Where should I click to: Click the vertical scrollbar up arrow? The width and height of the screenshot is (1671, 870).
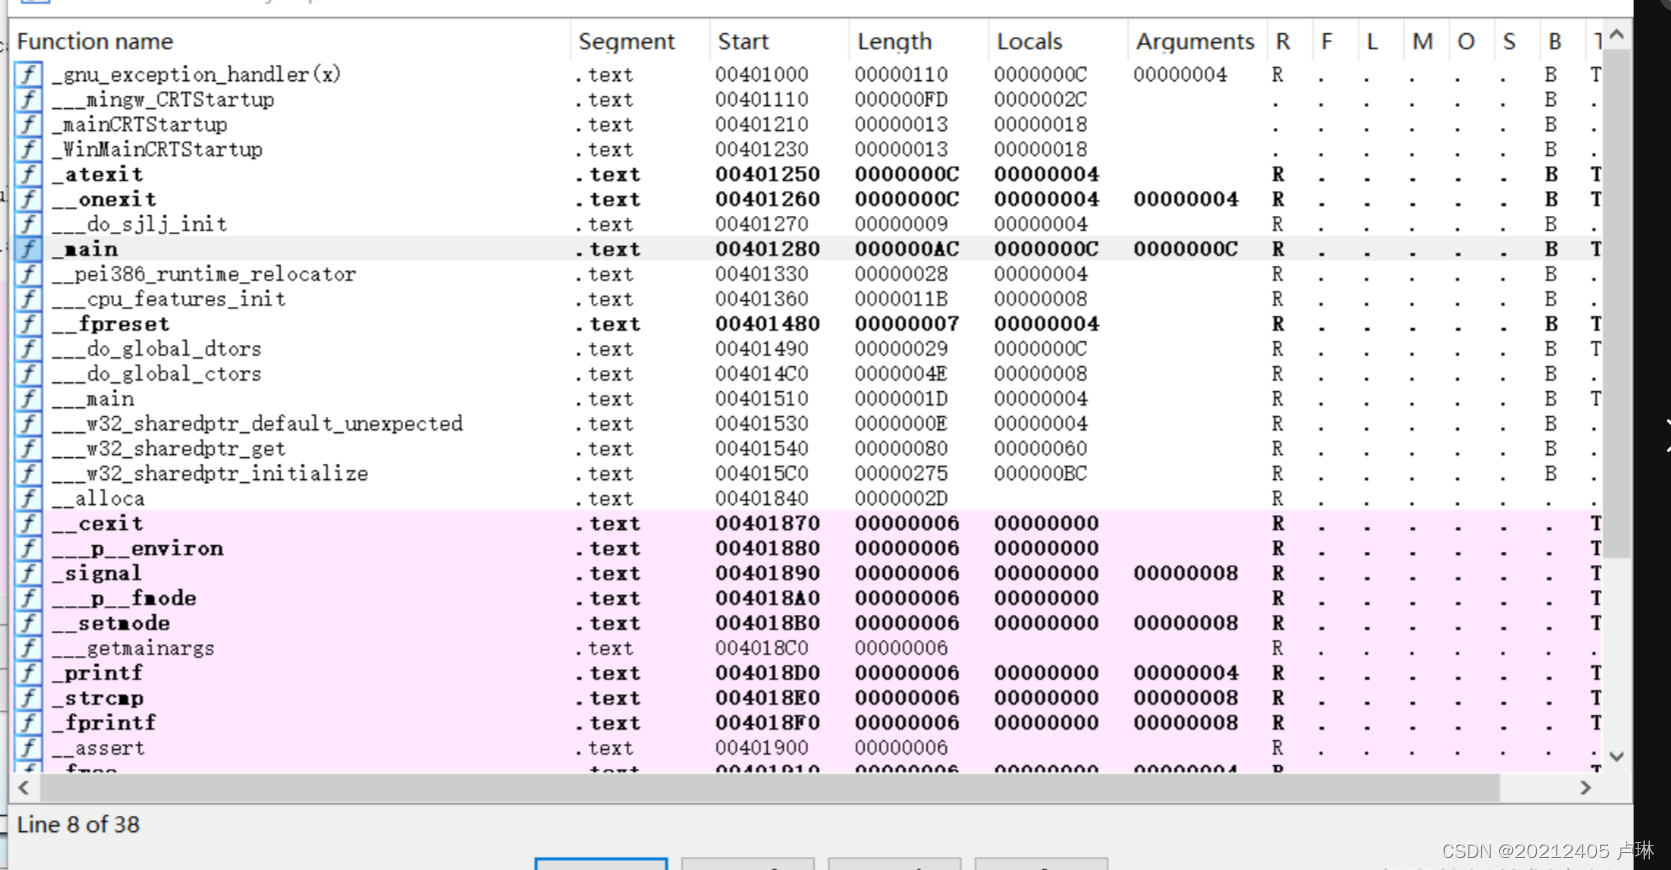(x=1617, y=35)
